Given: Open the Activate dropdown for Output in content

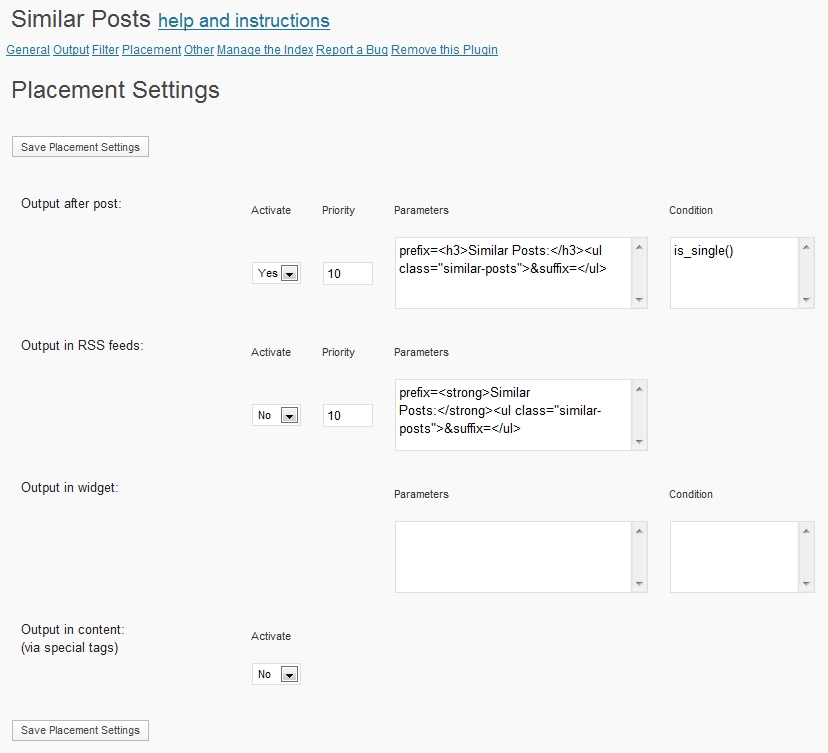Looking at the screenshot, I should pyautogui.click(x=276, y=675).
